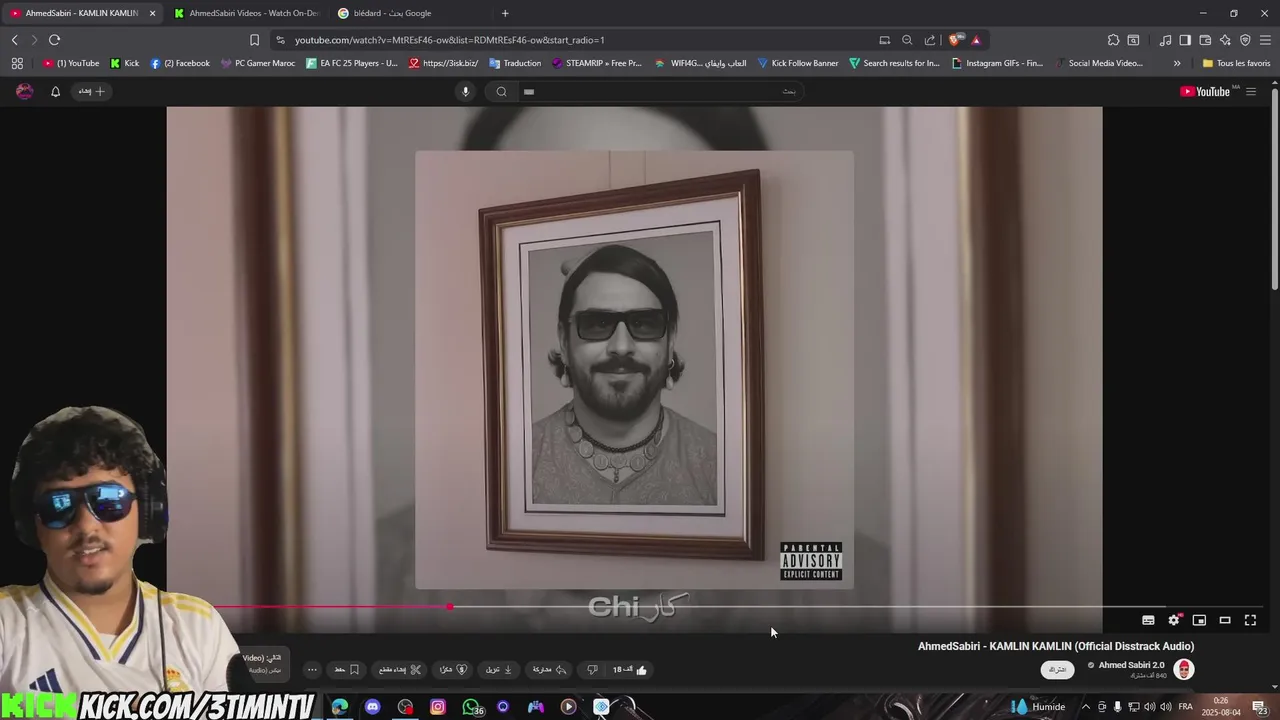Enable theater mode view
The height and width of the screenshot is (720, 1280).
tap(1225, 620)
